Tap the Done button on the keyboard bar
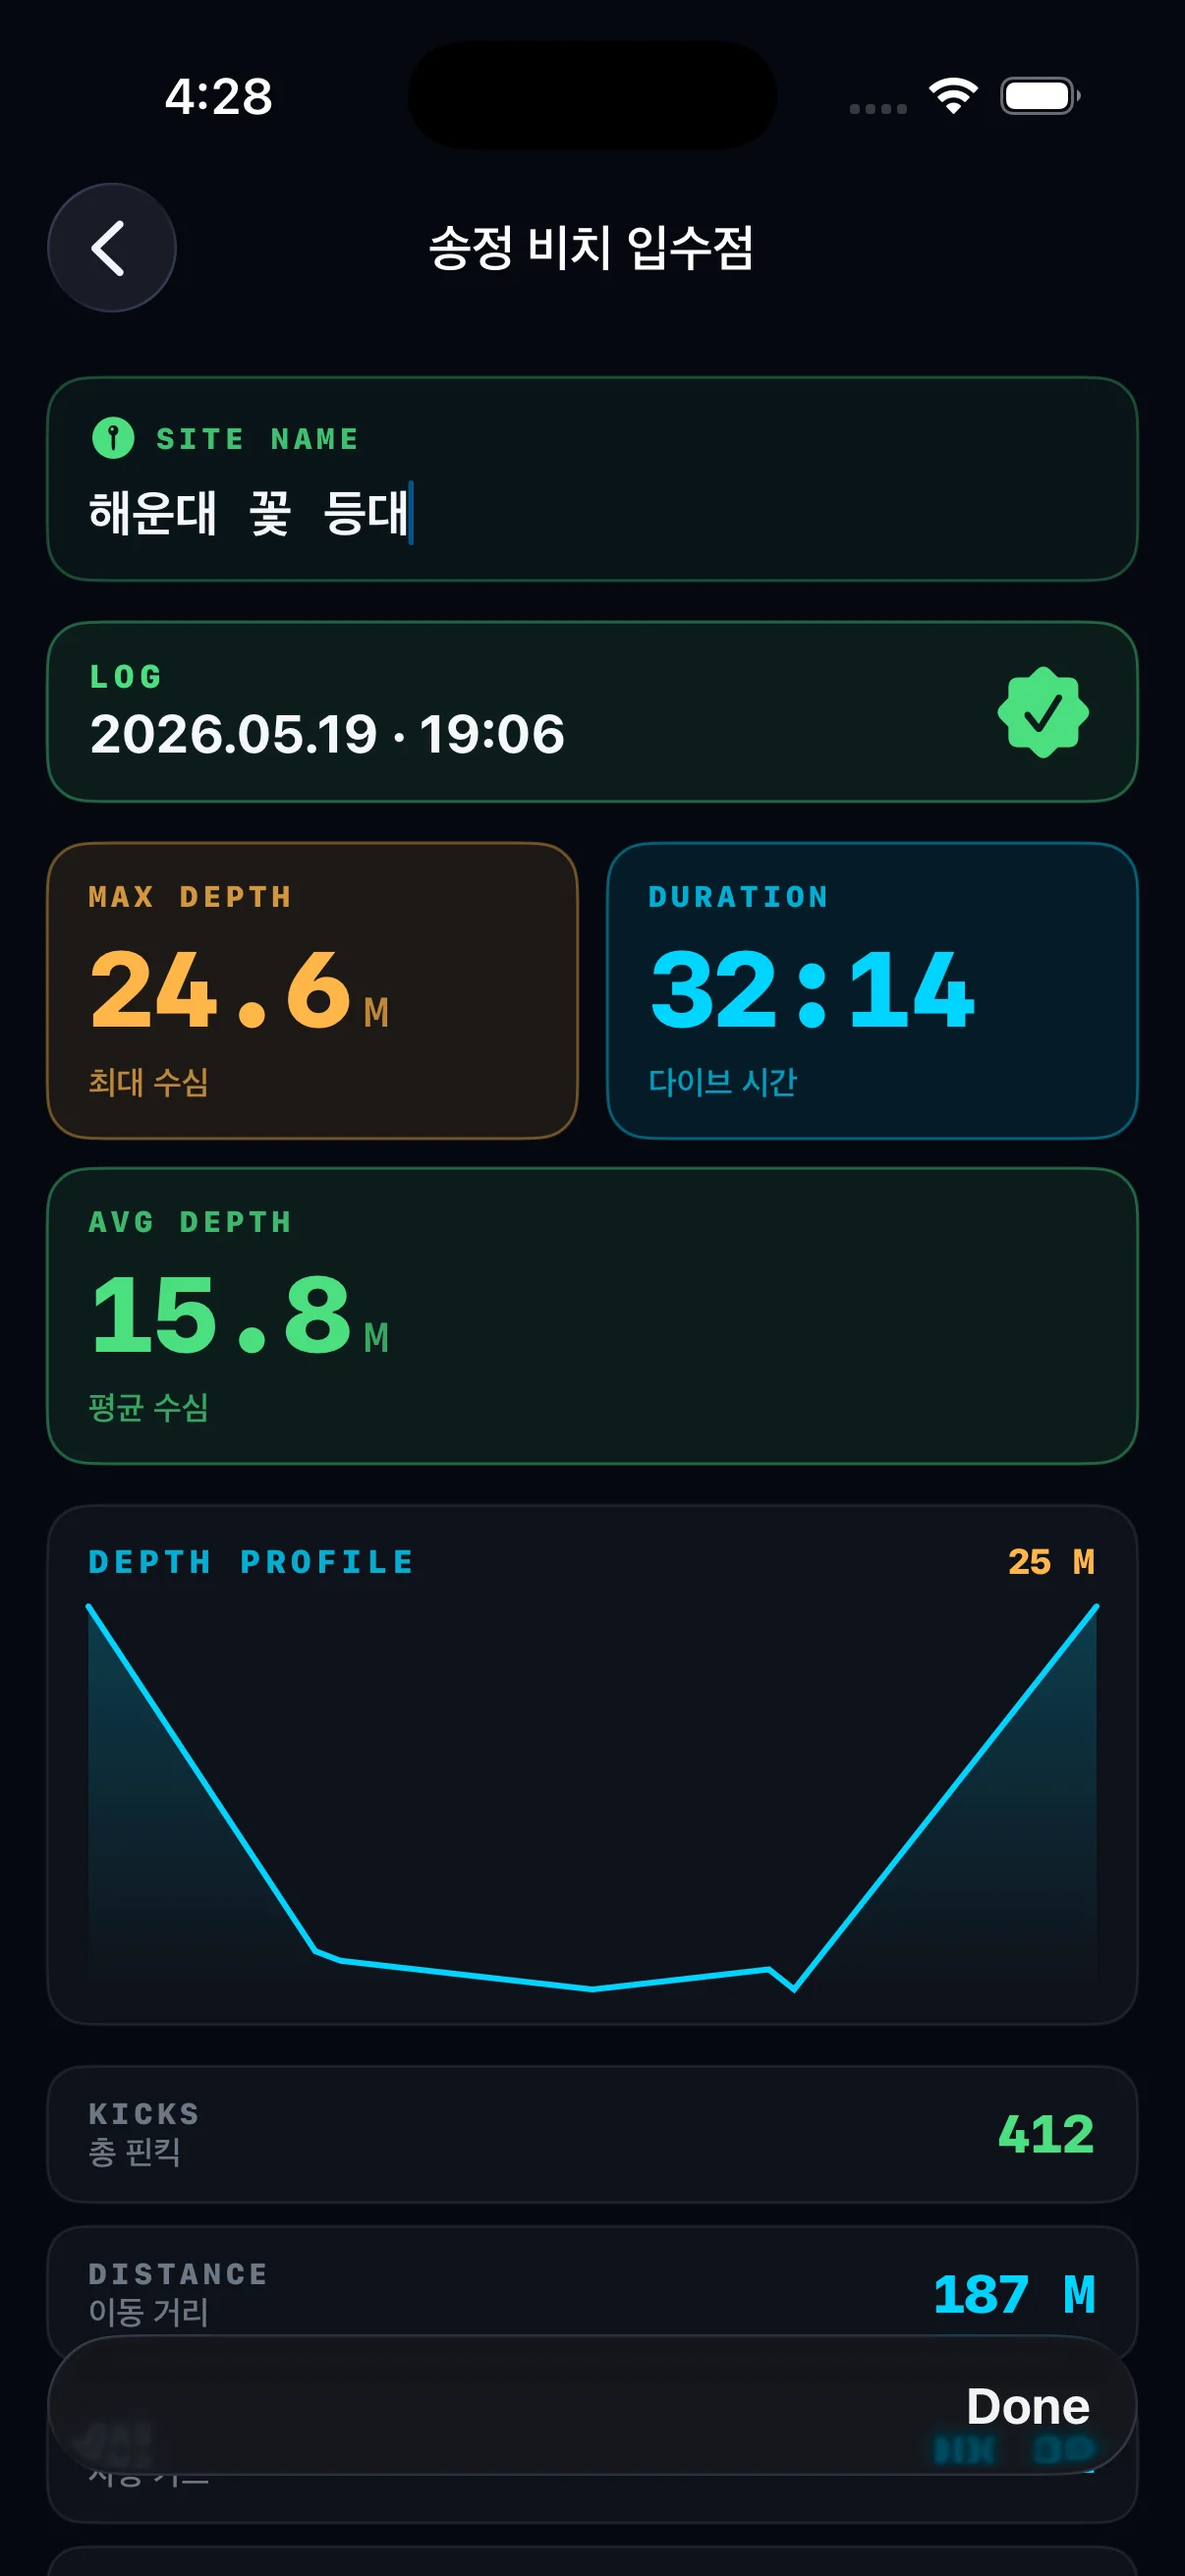Image resolution: width=1185 pixels, height=2576 pixels. [x=1027, y=2405]
